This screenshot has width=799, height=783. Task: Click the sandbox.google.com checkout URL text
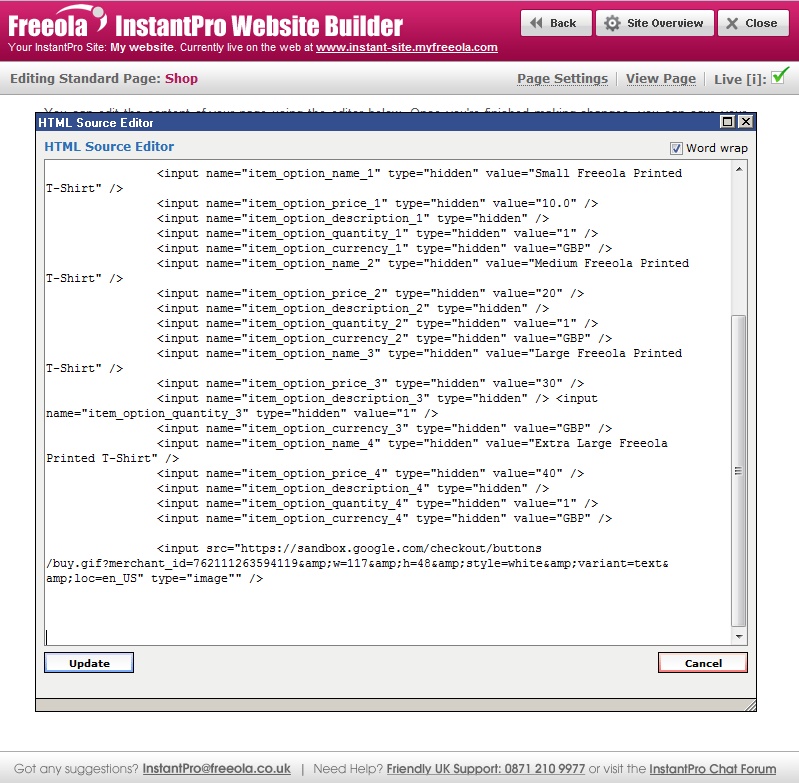[x=391, y=549]
